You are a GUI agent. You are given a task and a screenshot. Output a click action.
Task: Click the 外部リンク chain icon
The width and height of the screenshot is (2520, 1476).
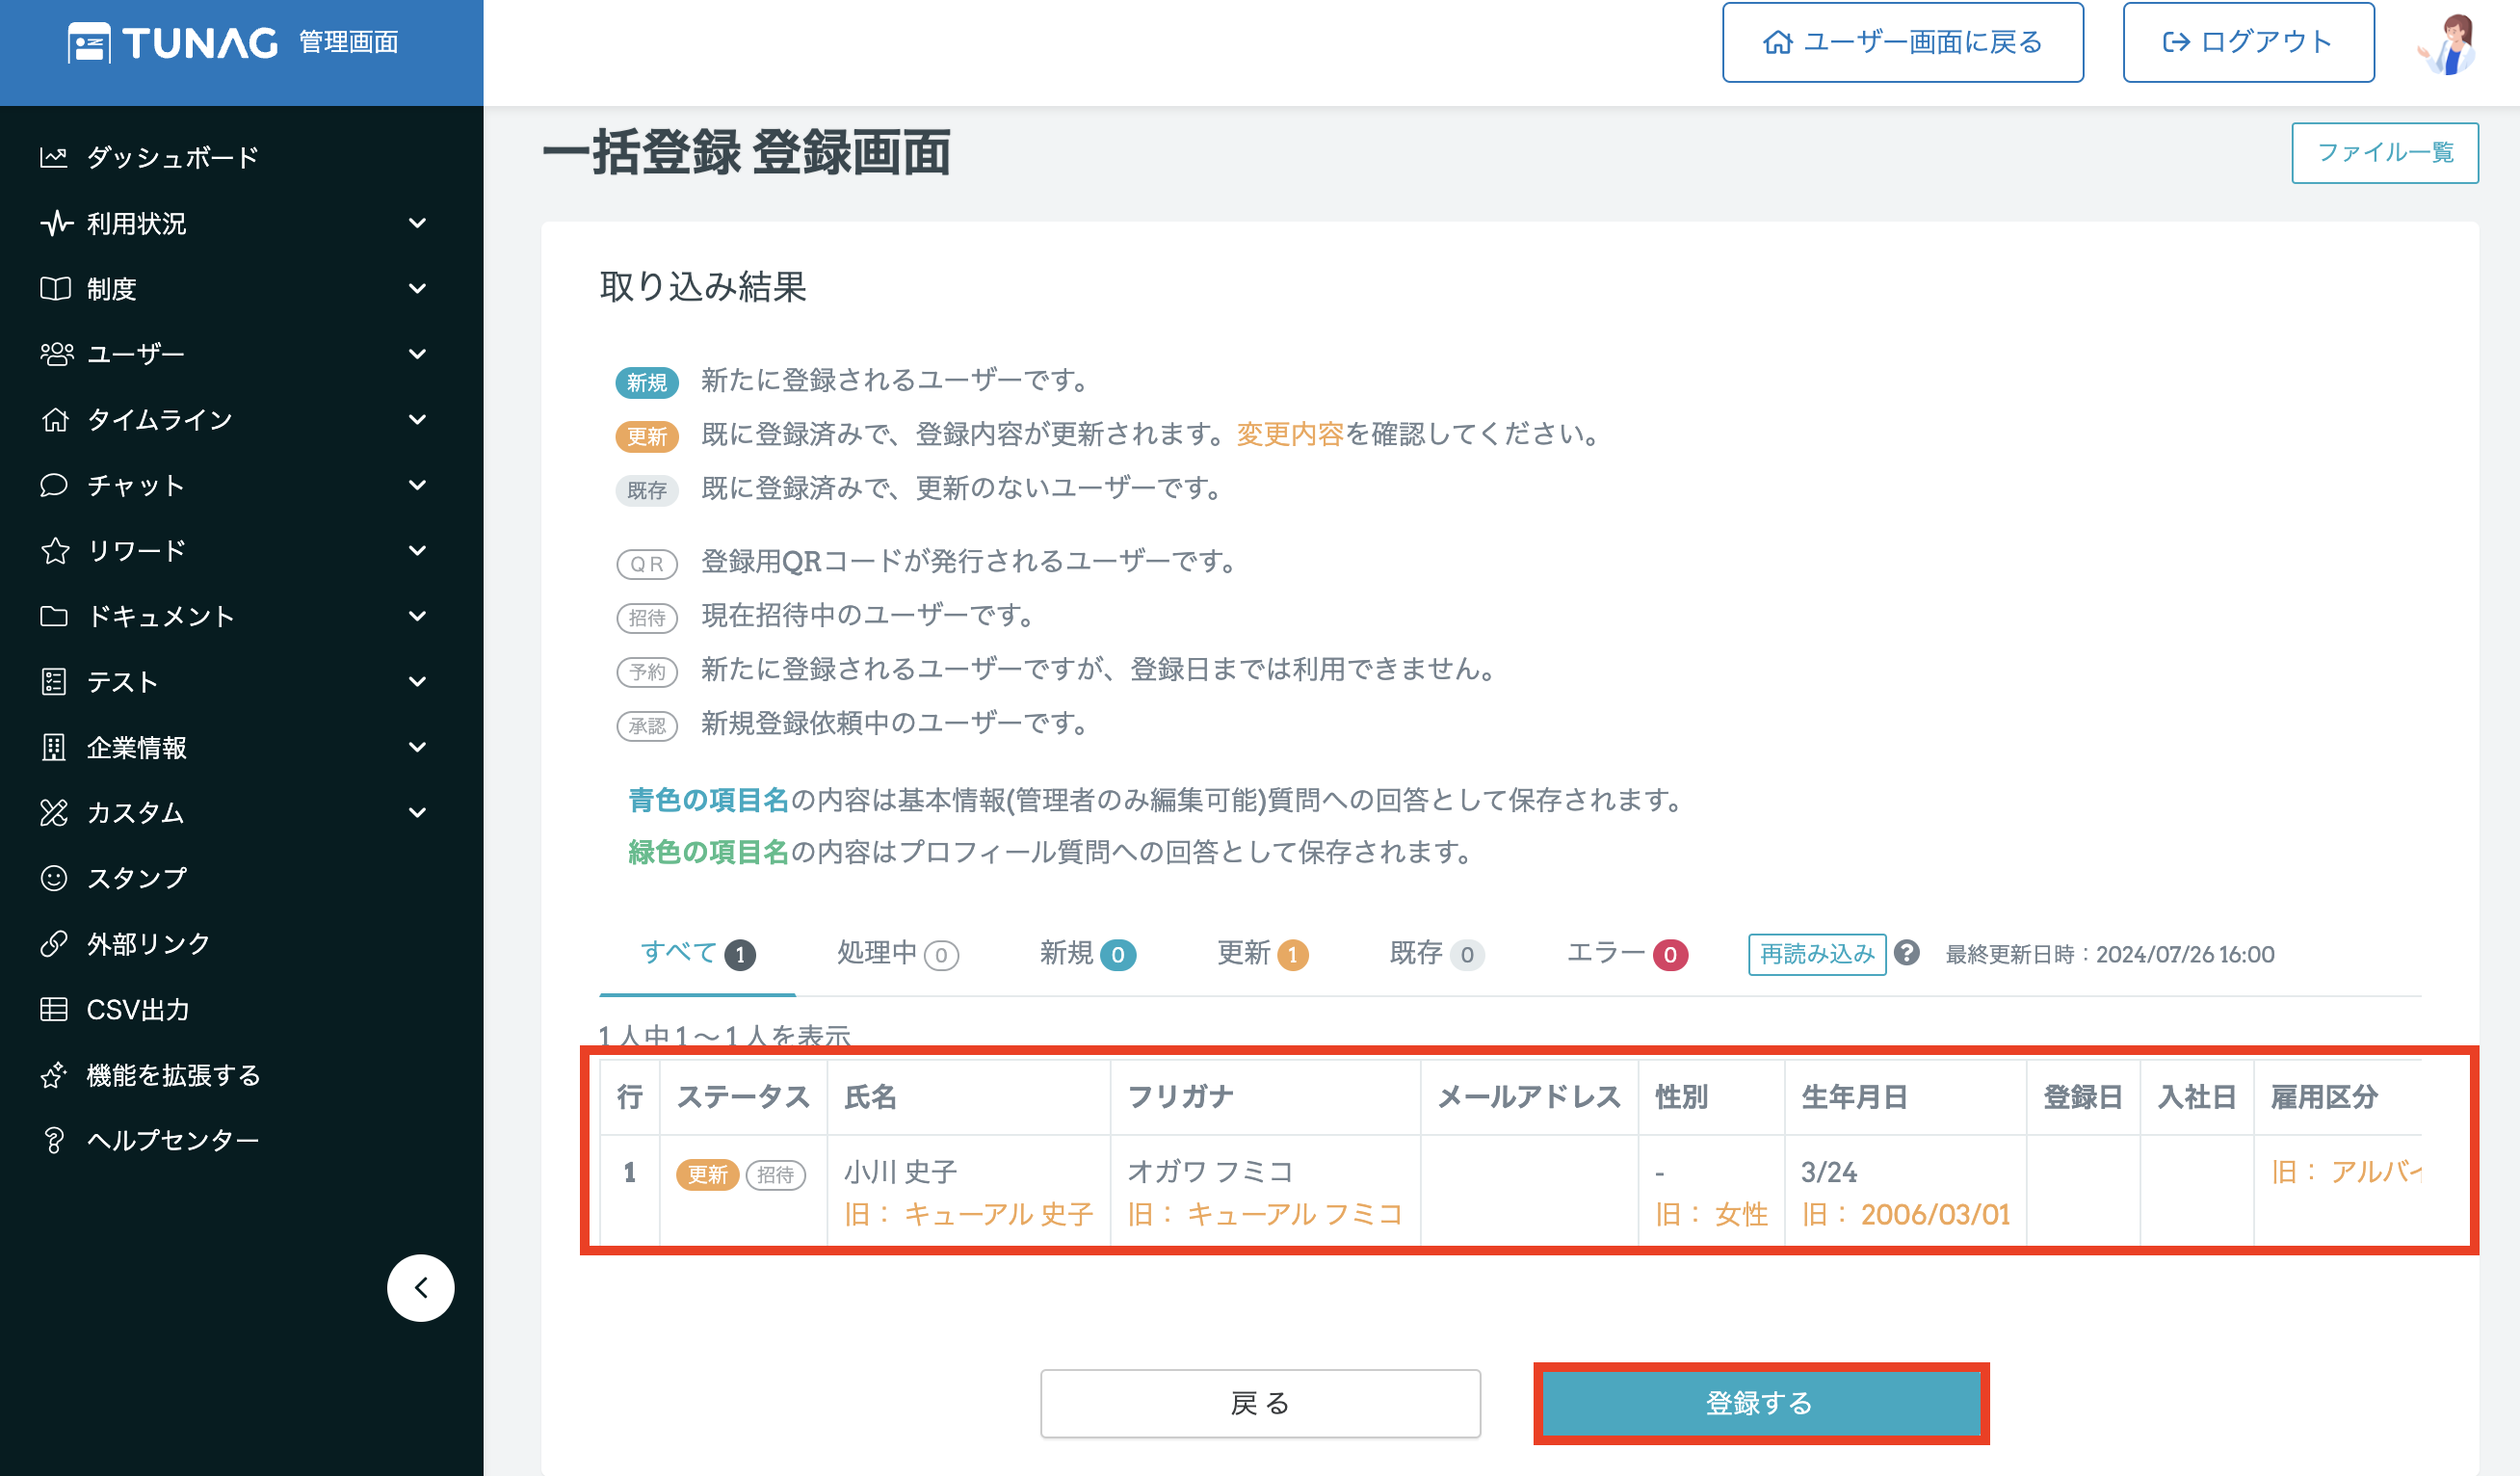tap(54, 944)
